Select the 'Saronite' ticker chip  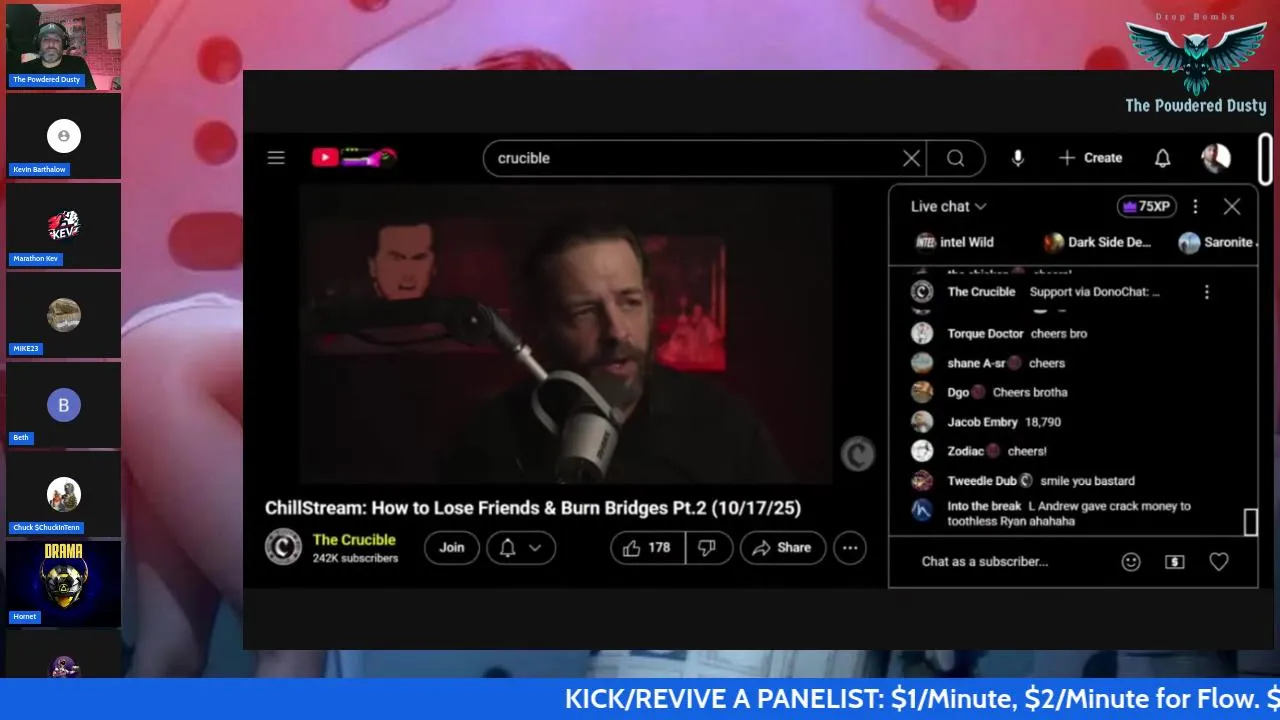pos(1217,242)
